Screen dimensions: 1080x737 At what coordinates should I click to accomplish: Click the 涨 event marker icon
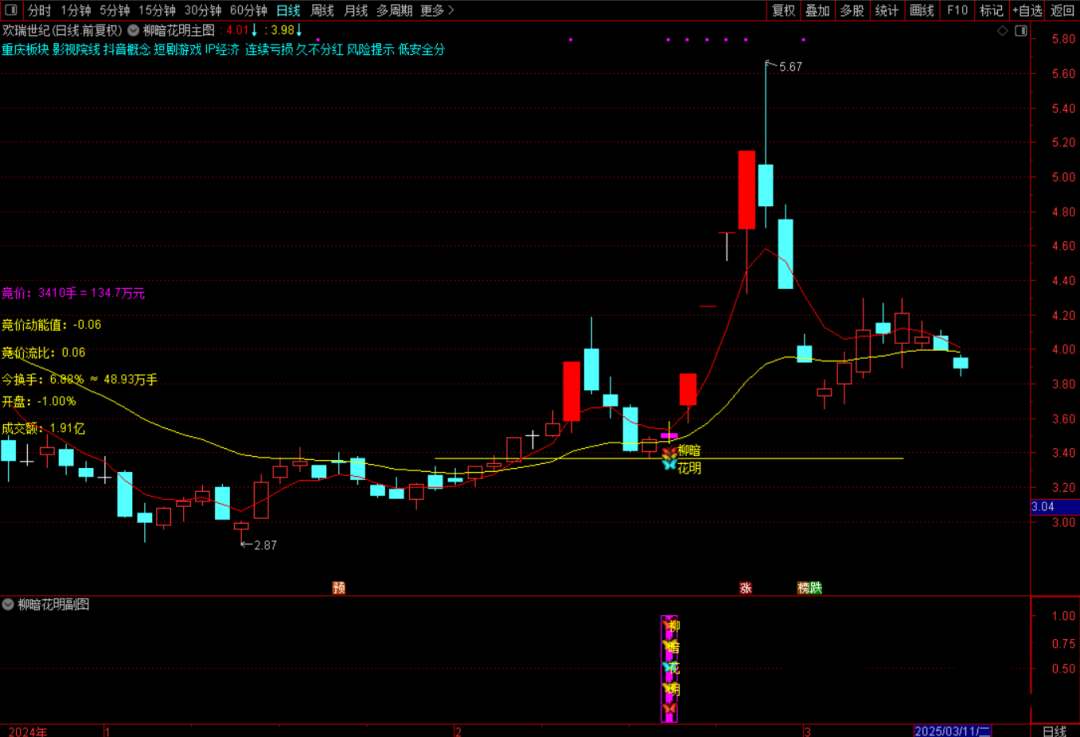(x=745, y=587)
